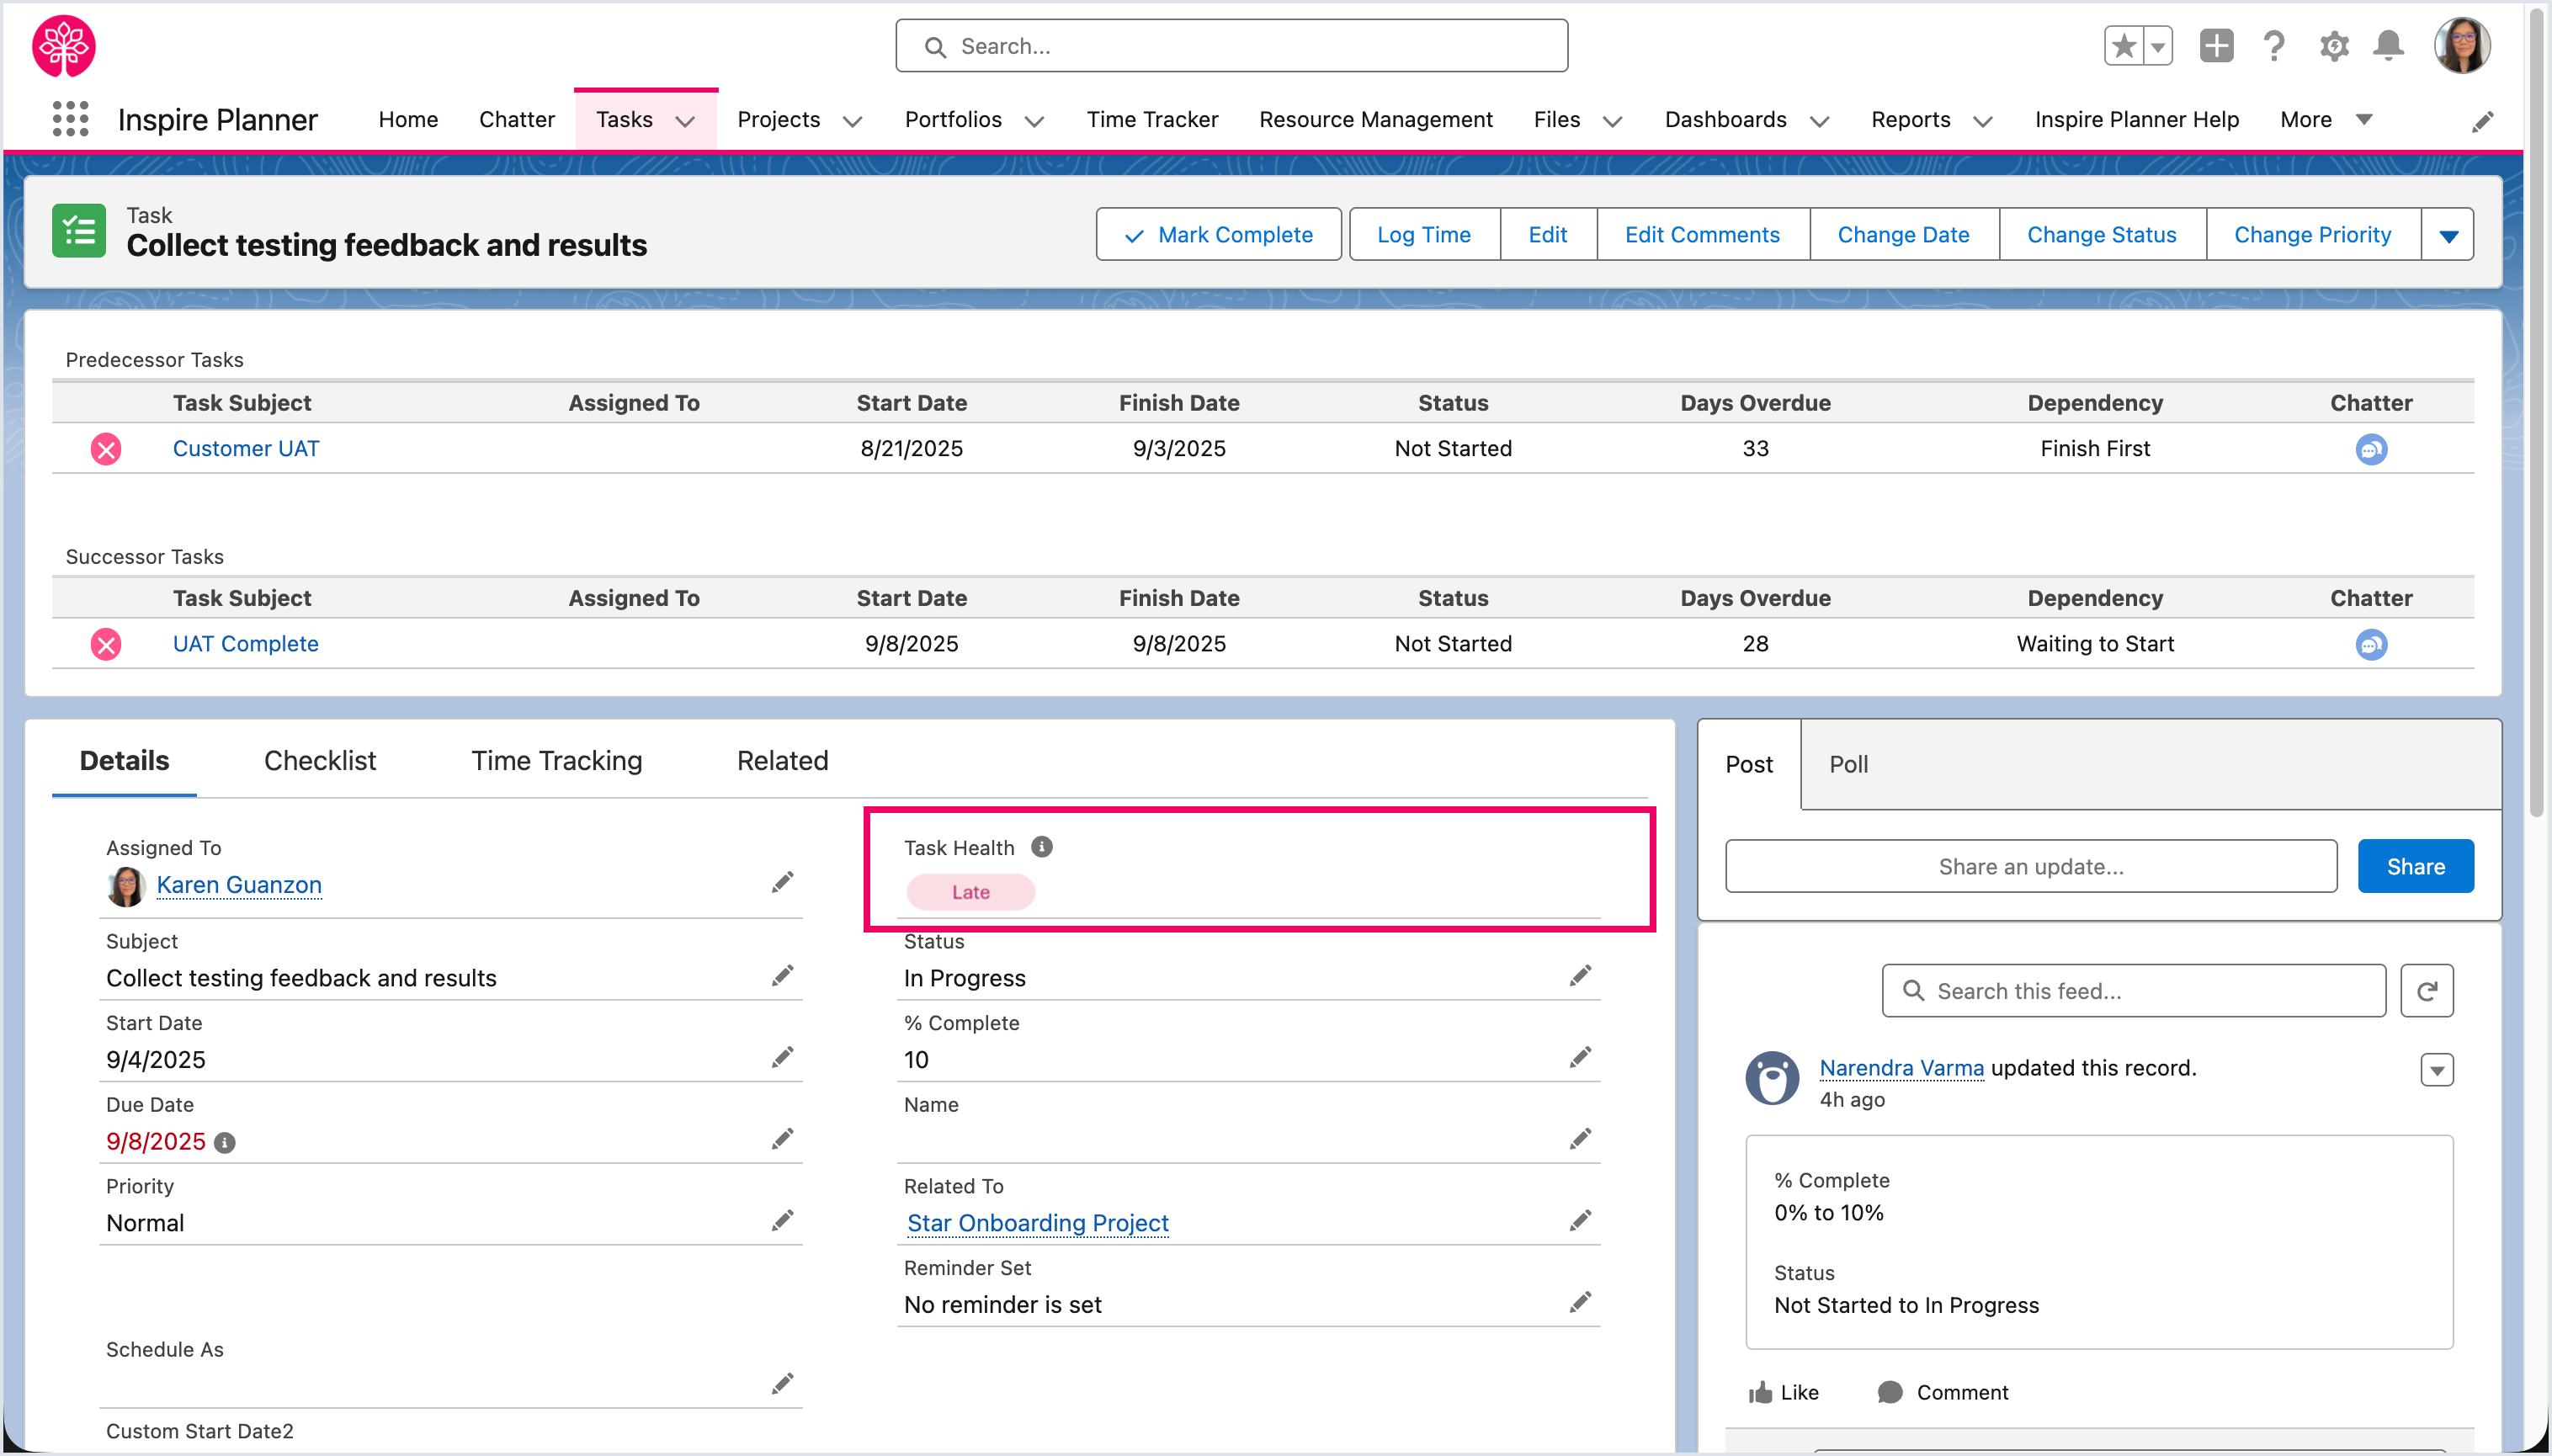Switch to the Checklist tab

(319, 761)
